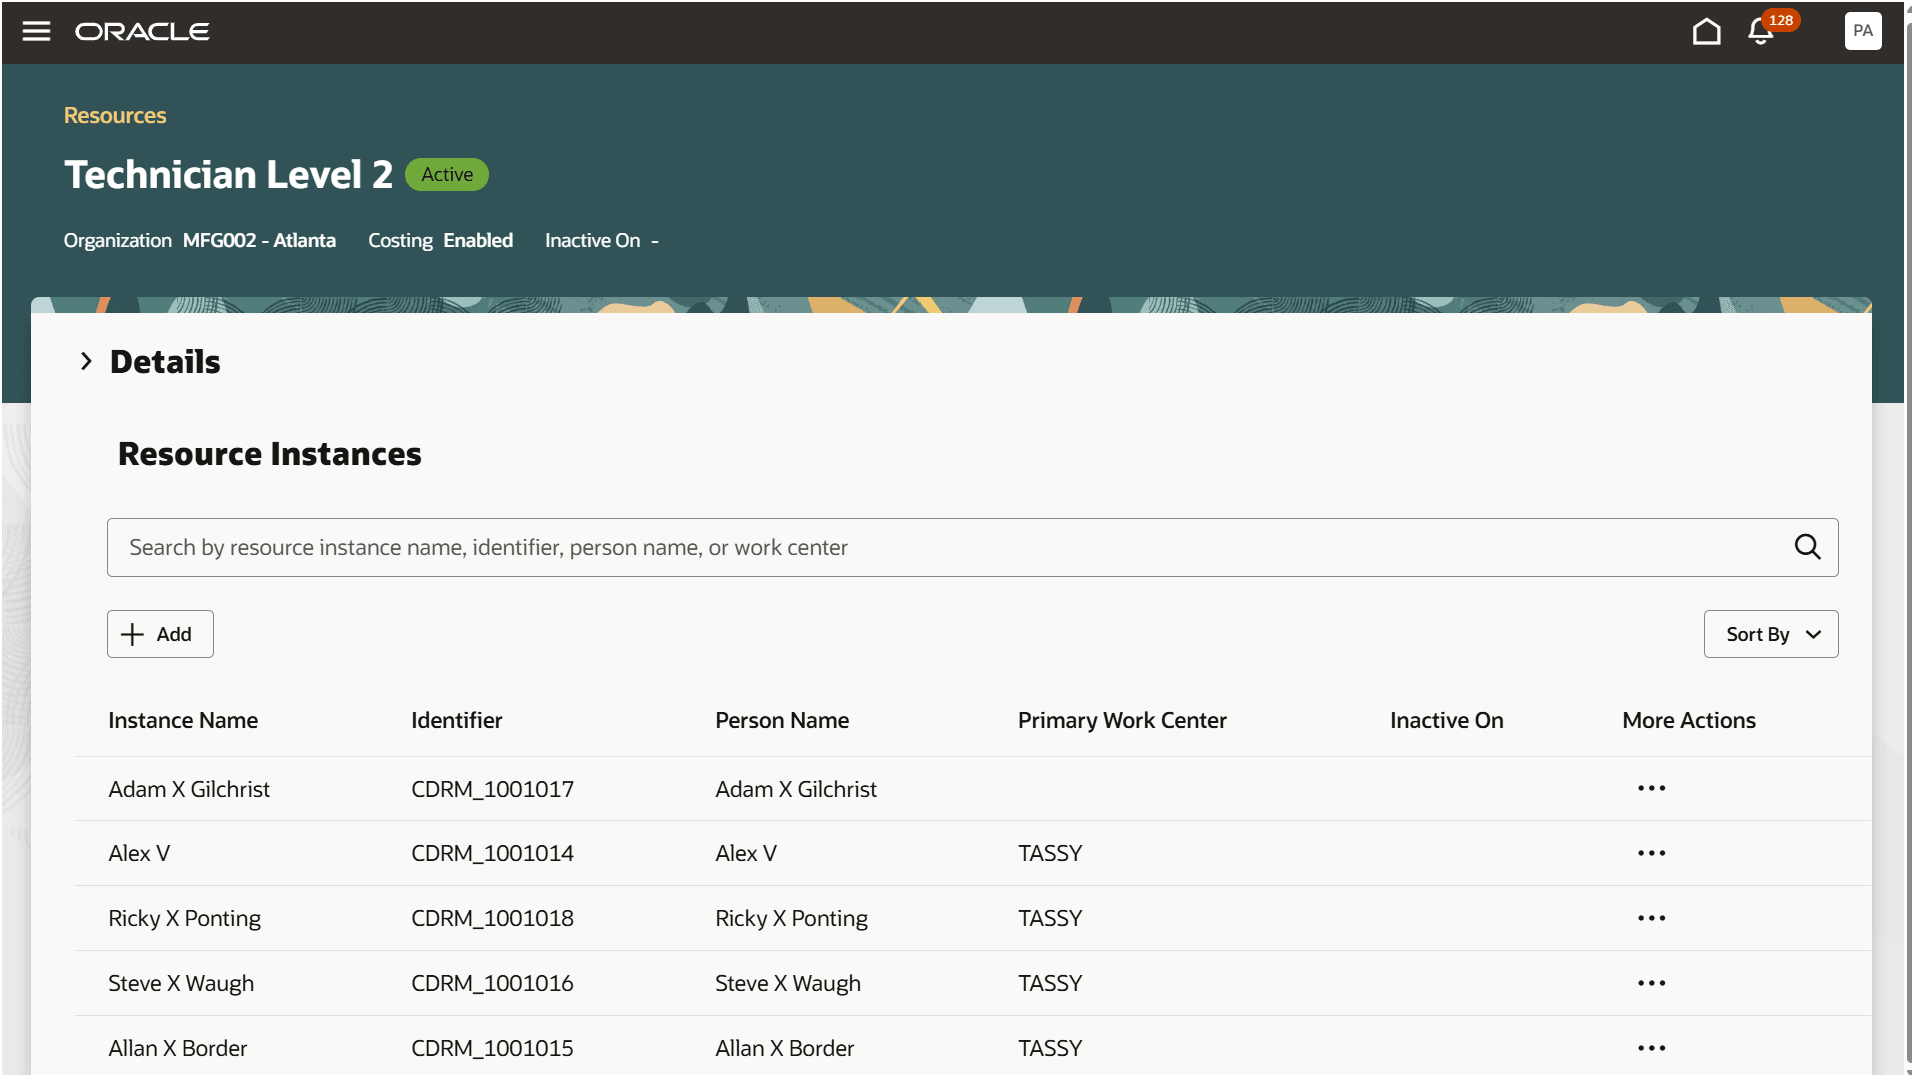Click identifier CDRM_1001016
Screen dimensions: 1914x1077
point(492,983)
